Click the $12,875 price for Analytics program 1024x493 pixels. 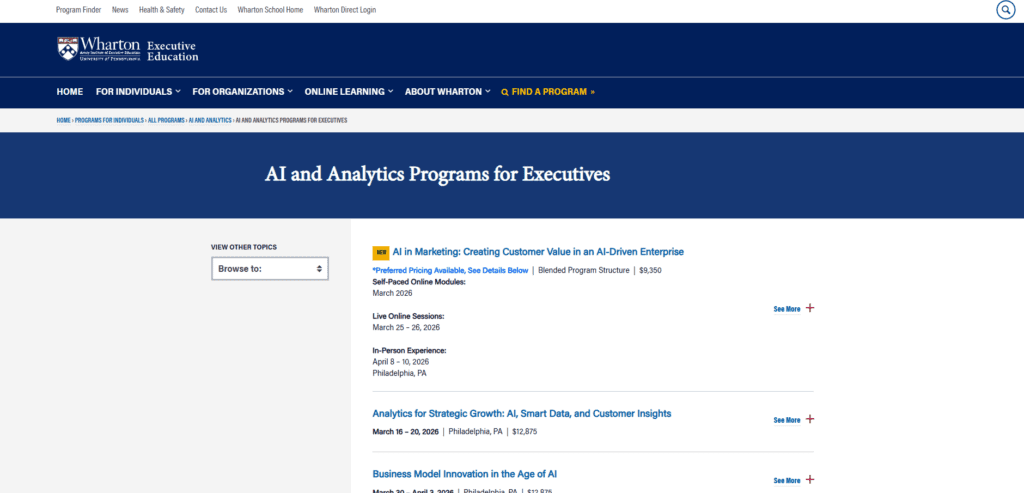524,432
